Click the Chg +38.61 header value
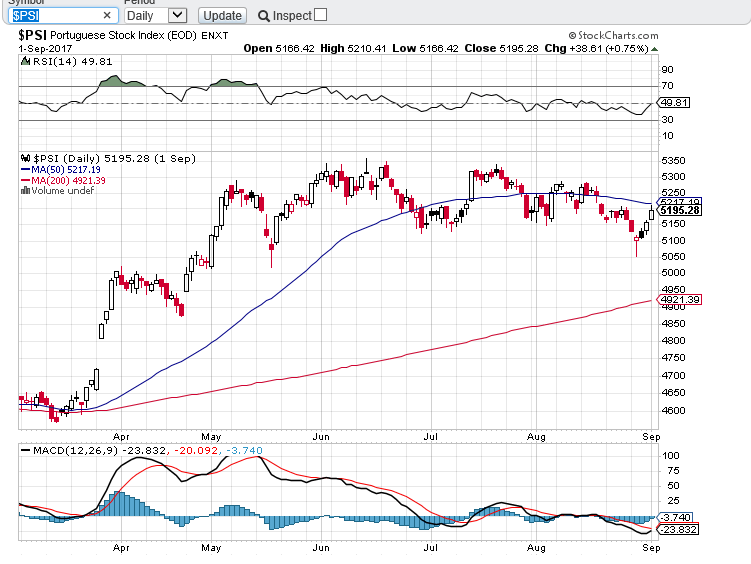This screenshot has width=751, height=564. pos(596,48)
